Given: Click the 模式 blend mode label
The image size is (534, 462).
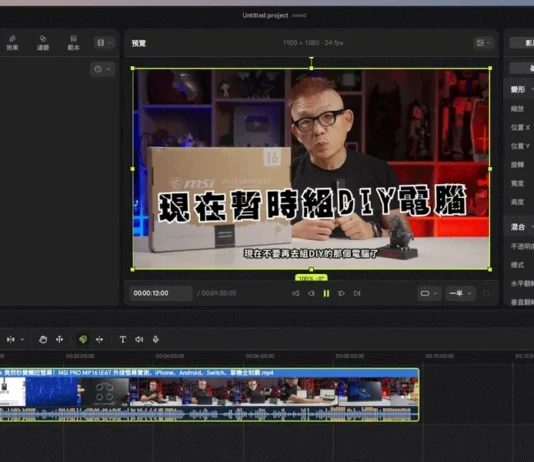Looking at the screenshot, I should pos(517,265).
